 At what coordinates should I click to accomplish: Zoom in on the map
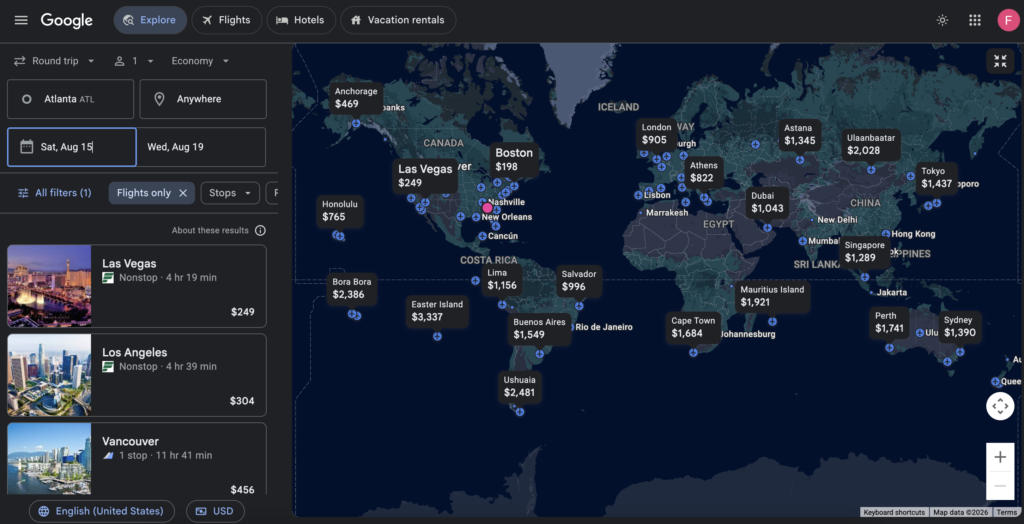pos(1000,457)
